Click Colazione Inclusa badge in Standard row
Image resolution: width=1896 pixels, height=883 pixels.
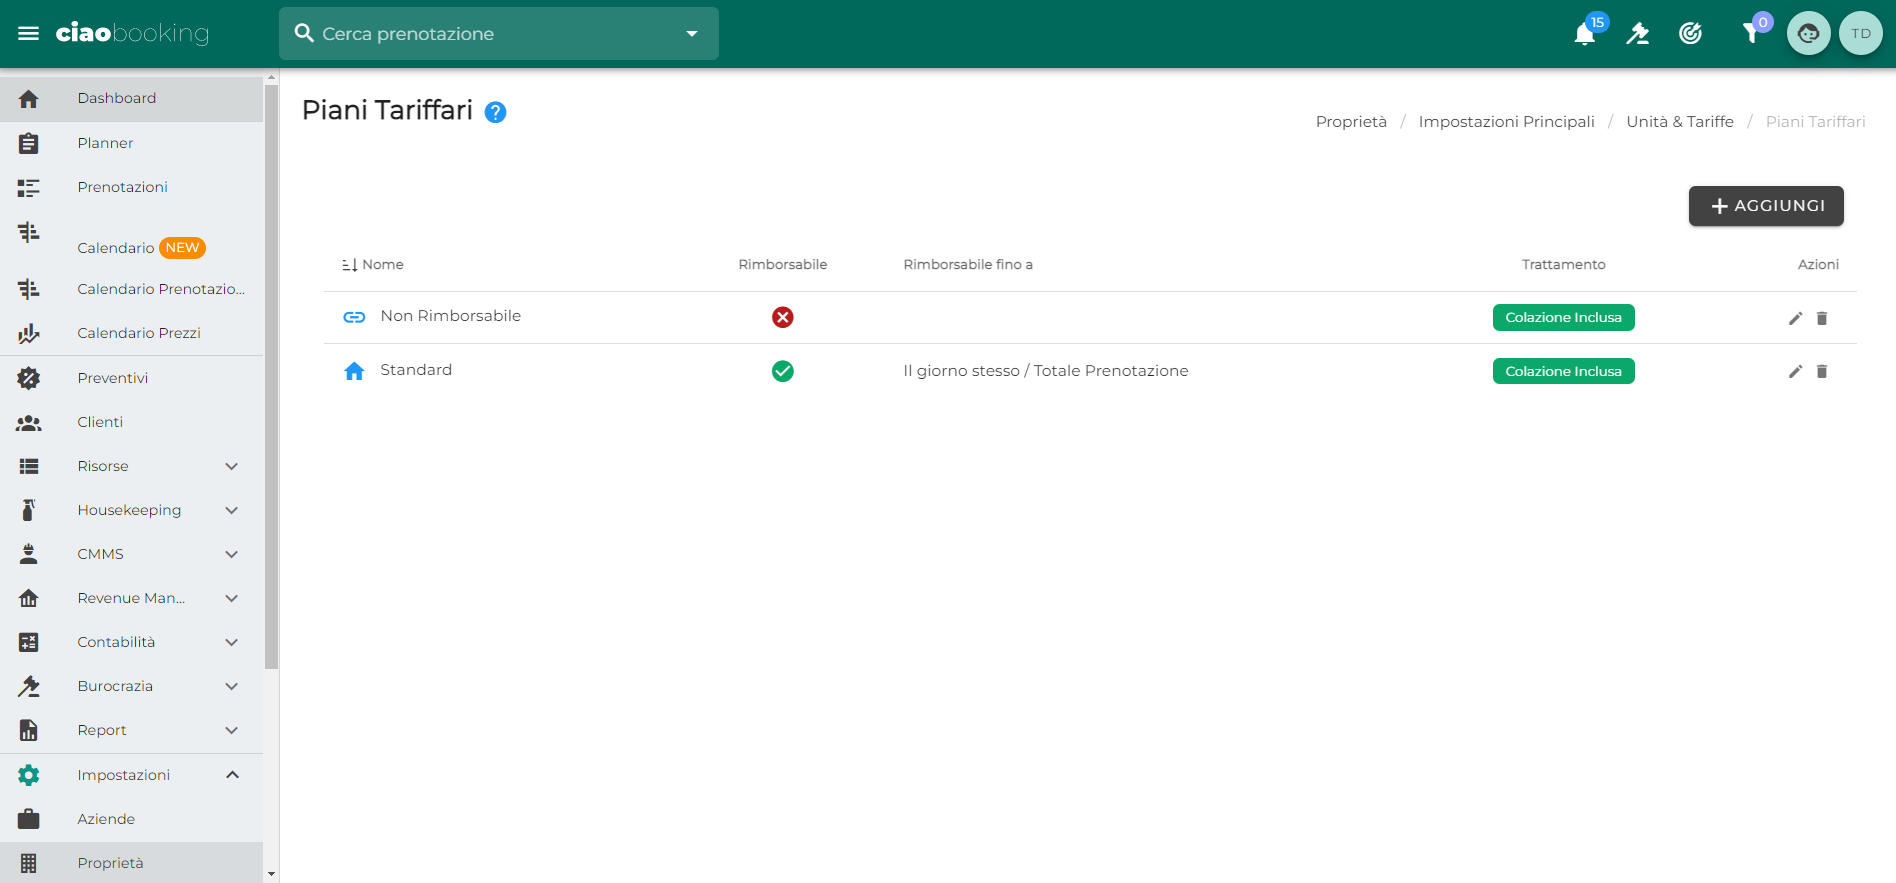[1563, 371]
